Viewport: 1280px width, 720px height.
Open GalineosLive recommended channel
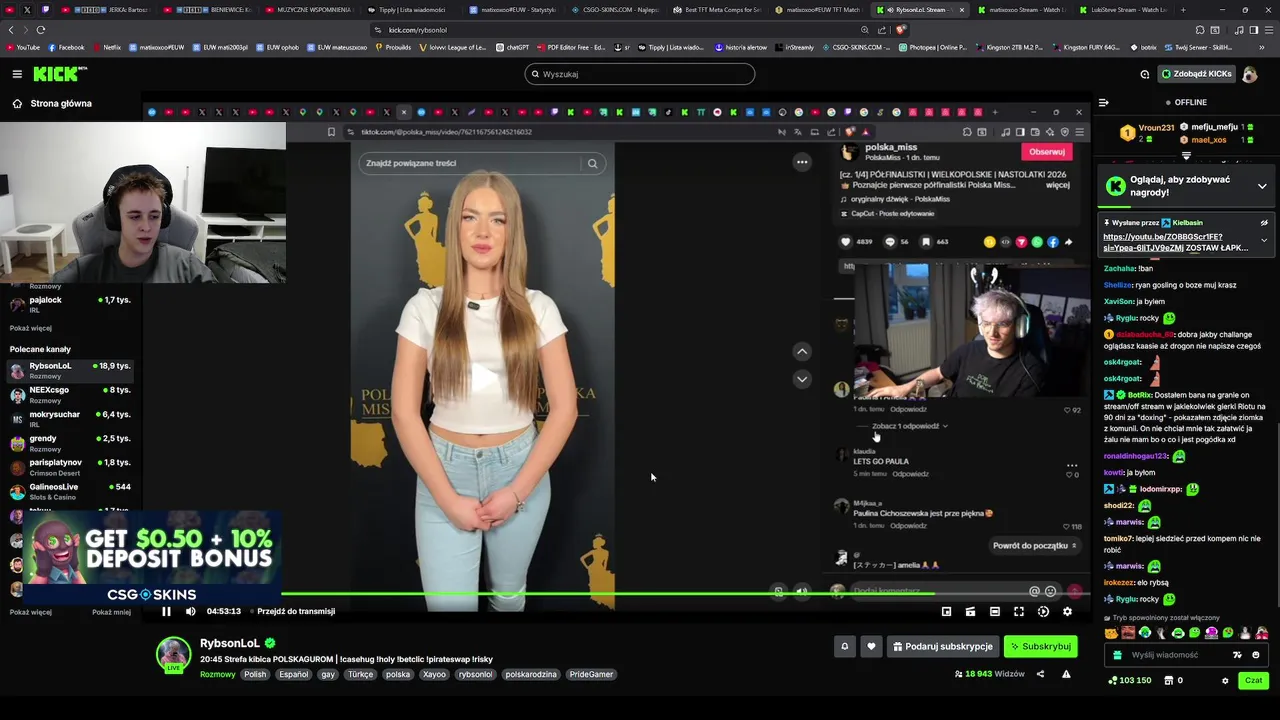pyautogui.click(x=70, y=491)
